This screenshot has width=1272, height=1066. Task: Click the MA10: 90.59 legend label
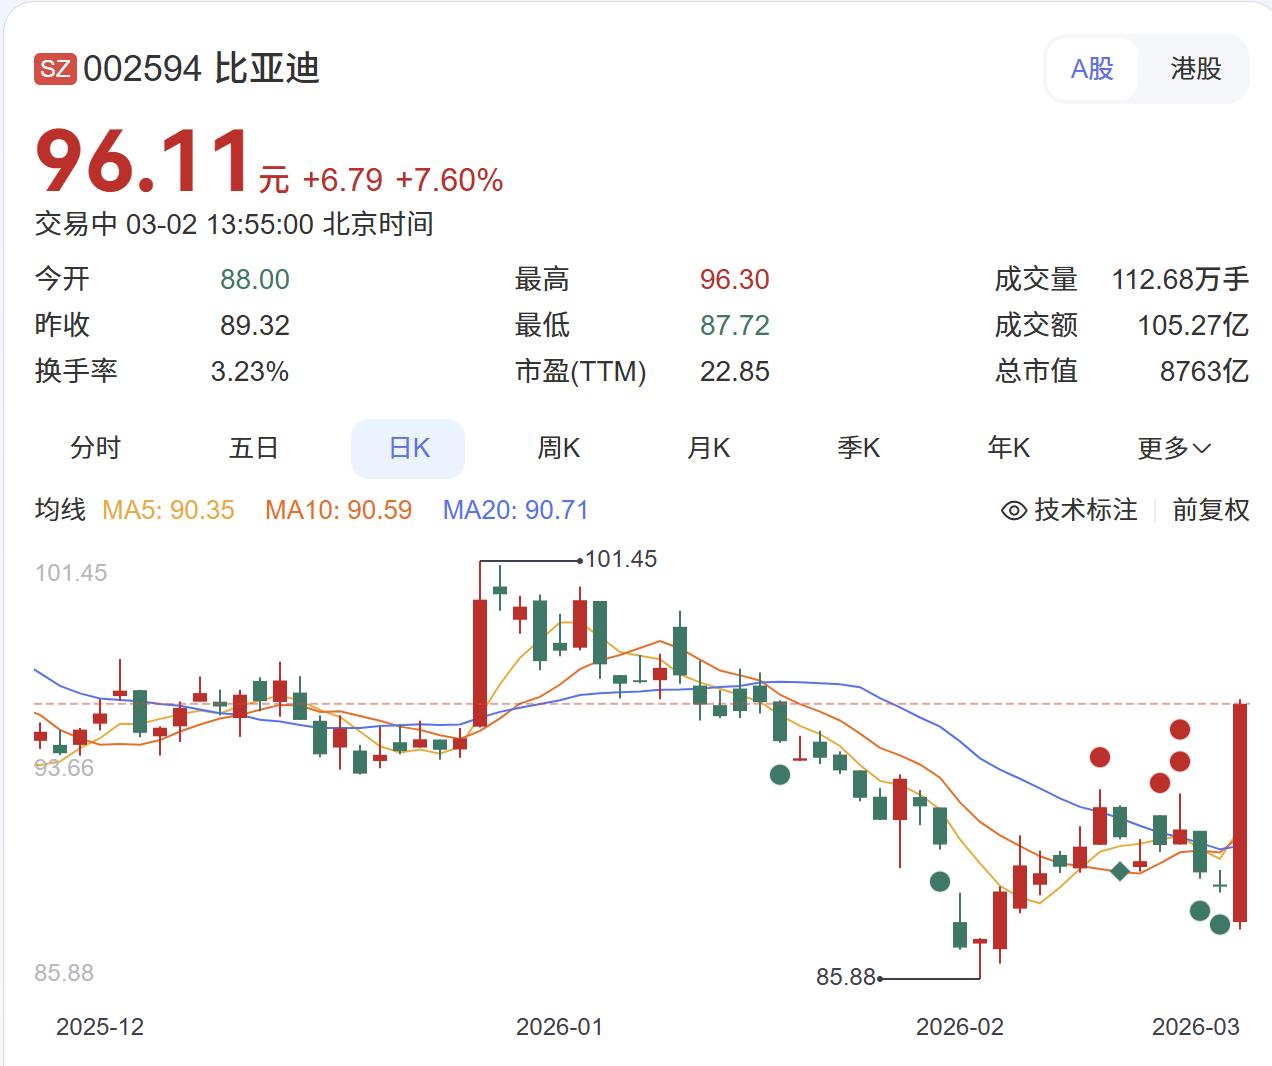point(338,511)
